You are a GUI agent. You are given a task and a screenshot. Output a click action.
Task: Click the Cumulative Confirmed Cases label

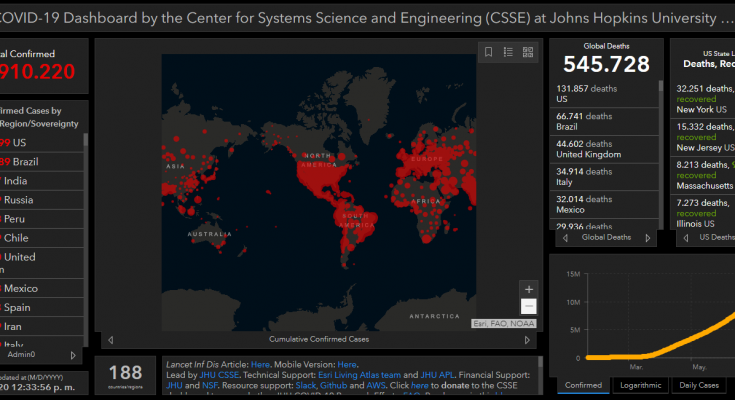[319, 339]
